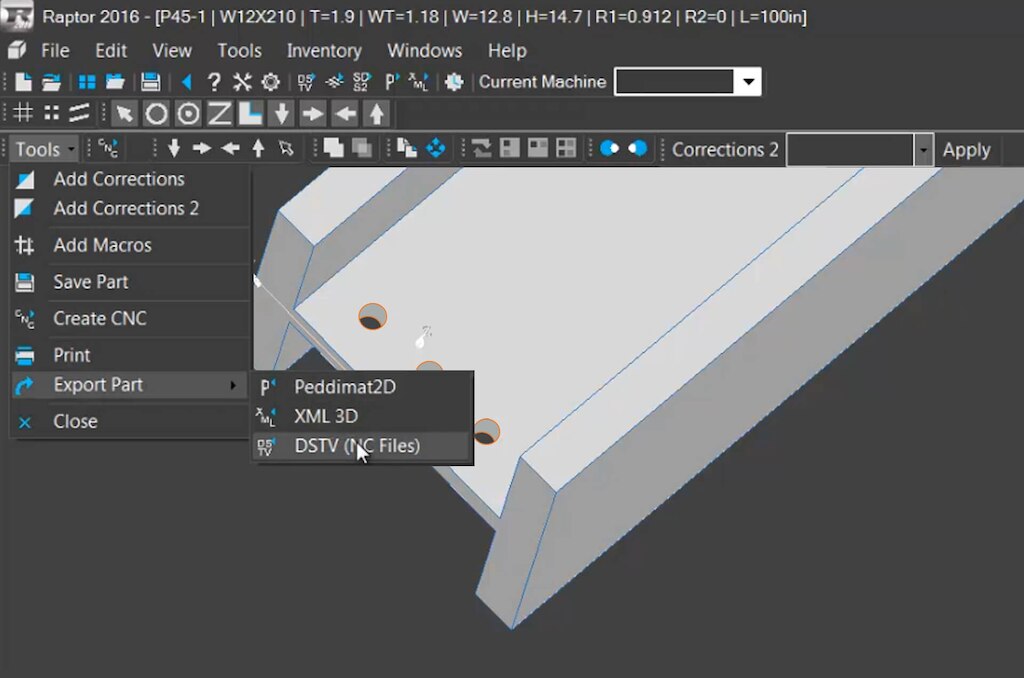Click the grid hash icon in the second toolbar
This screenshot has width=1024, height=678.
pyautogui.click(x=22, y=113)
